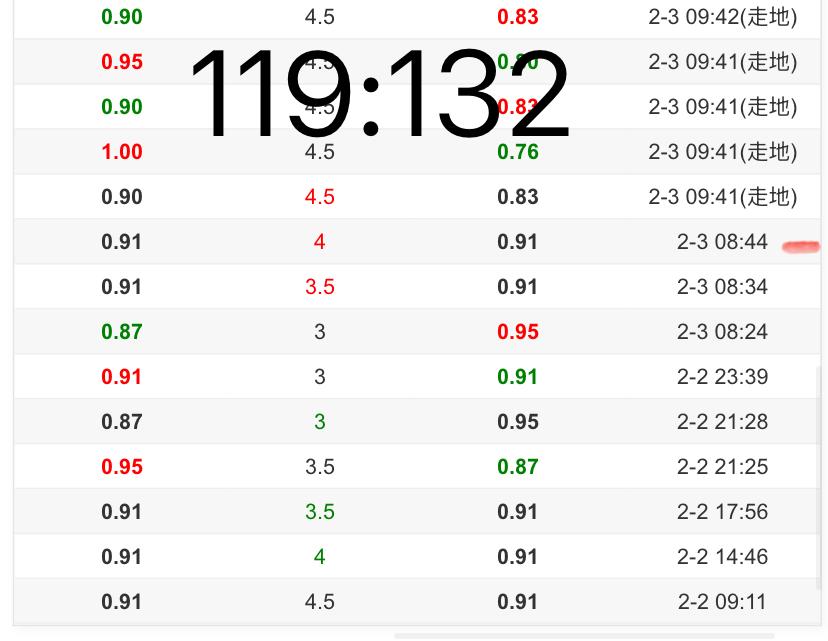Select the 2-3 08:44 timestamp
The width and height of the screenshot is (828, 641).
[x=722, y=242]
